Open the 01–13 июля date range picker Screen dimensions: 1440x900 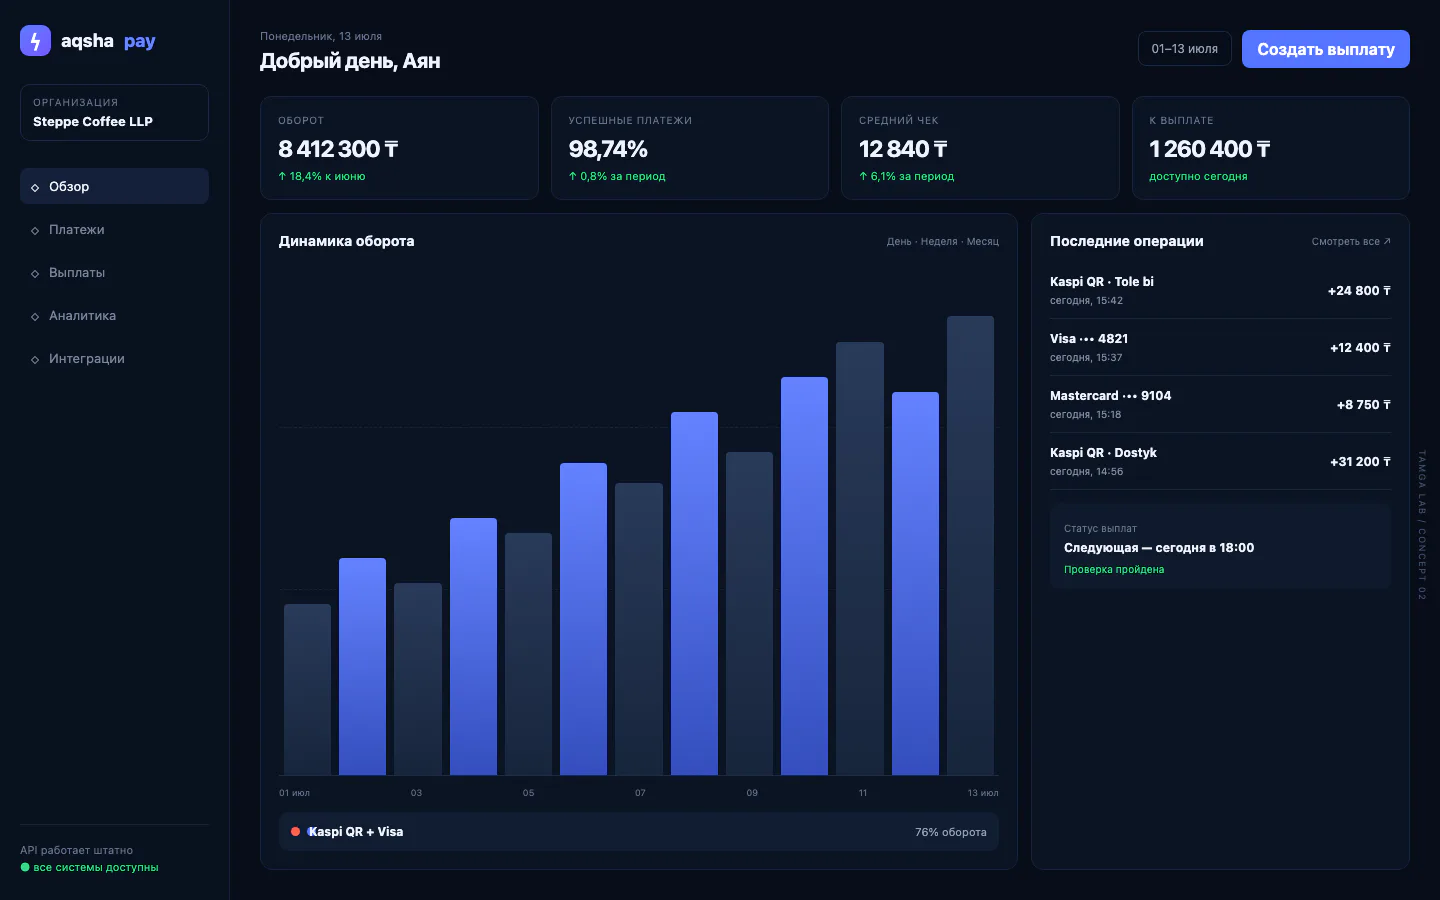click(x=1184, y=49)
